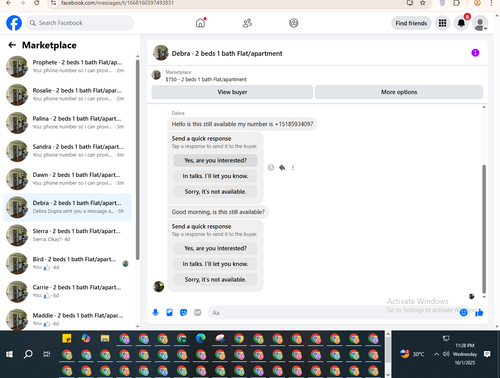Open the Rosalie conversation
Screen dimensions: 500x378
67,94
